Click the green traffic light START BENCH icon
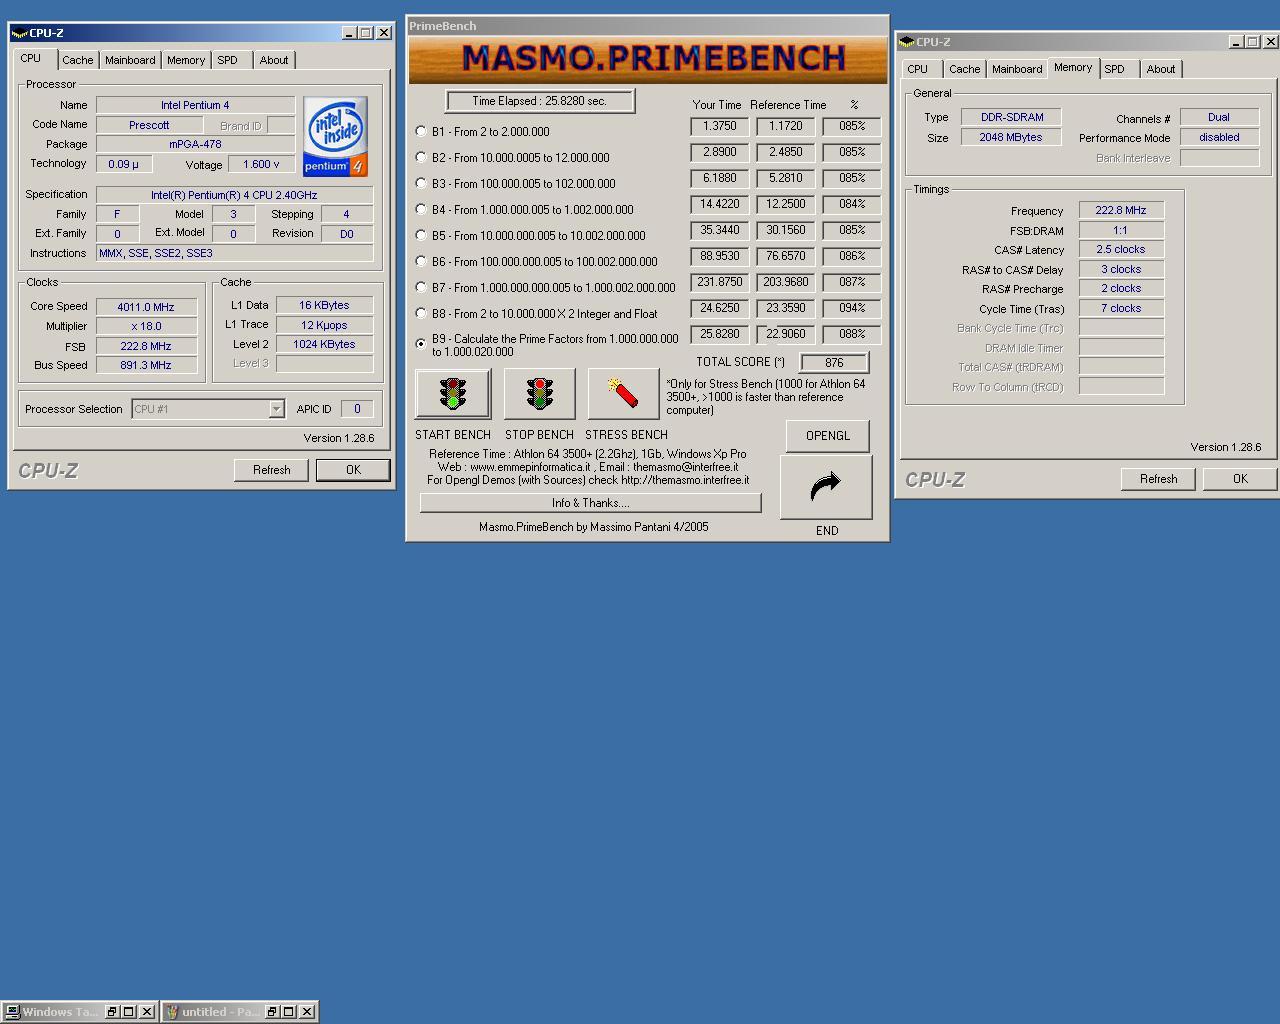The image size is (1280, 1024). 453,394
